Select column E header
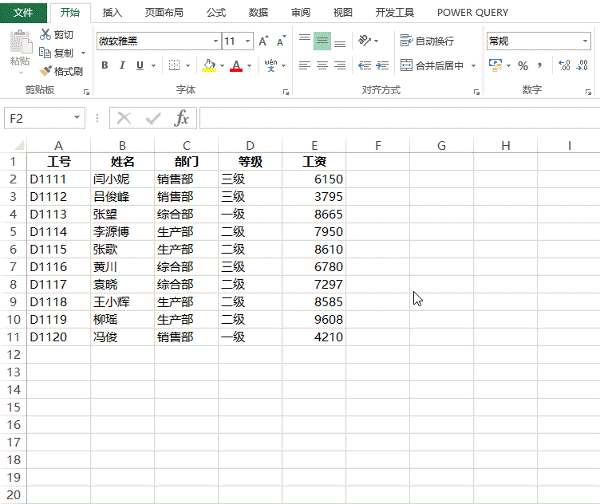The width and height of the screenshot is (600, 504). [x=314, y=145]
